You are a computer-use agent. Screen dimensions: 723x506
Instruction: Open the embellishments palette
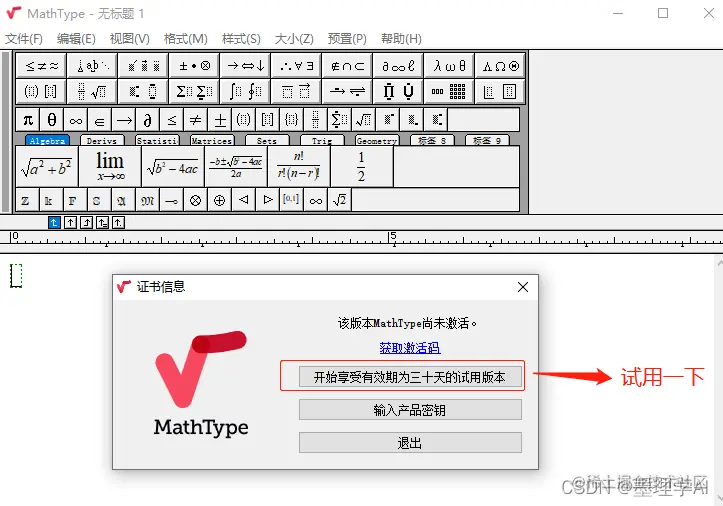[x=144, y=65]
